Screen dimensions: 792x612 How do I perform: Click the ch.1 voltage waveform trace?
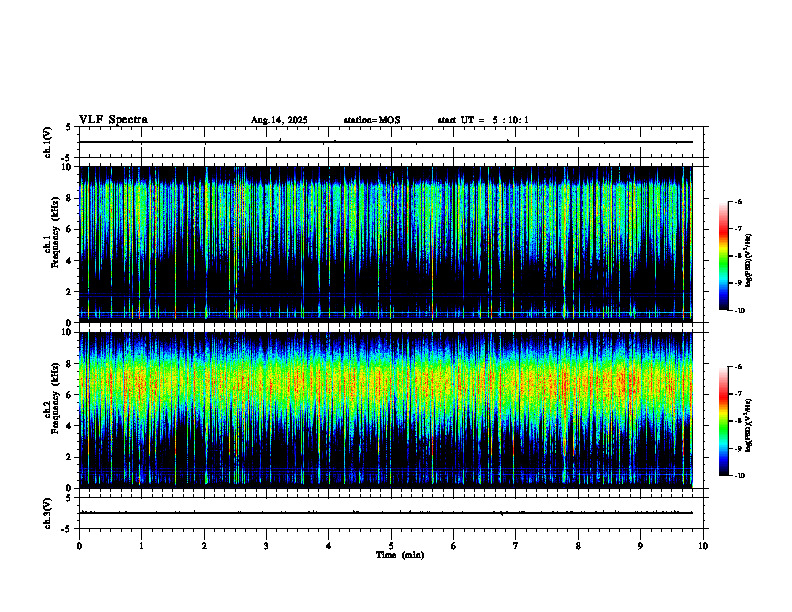coord(386,142)
